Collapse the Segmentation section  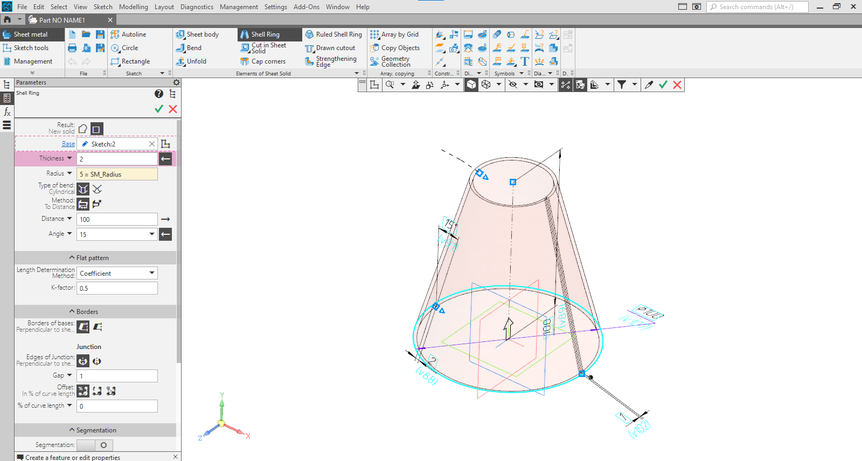coord(95,430)
